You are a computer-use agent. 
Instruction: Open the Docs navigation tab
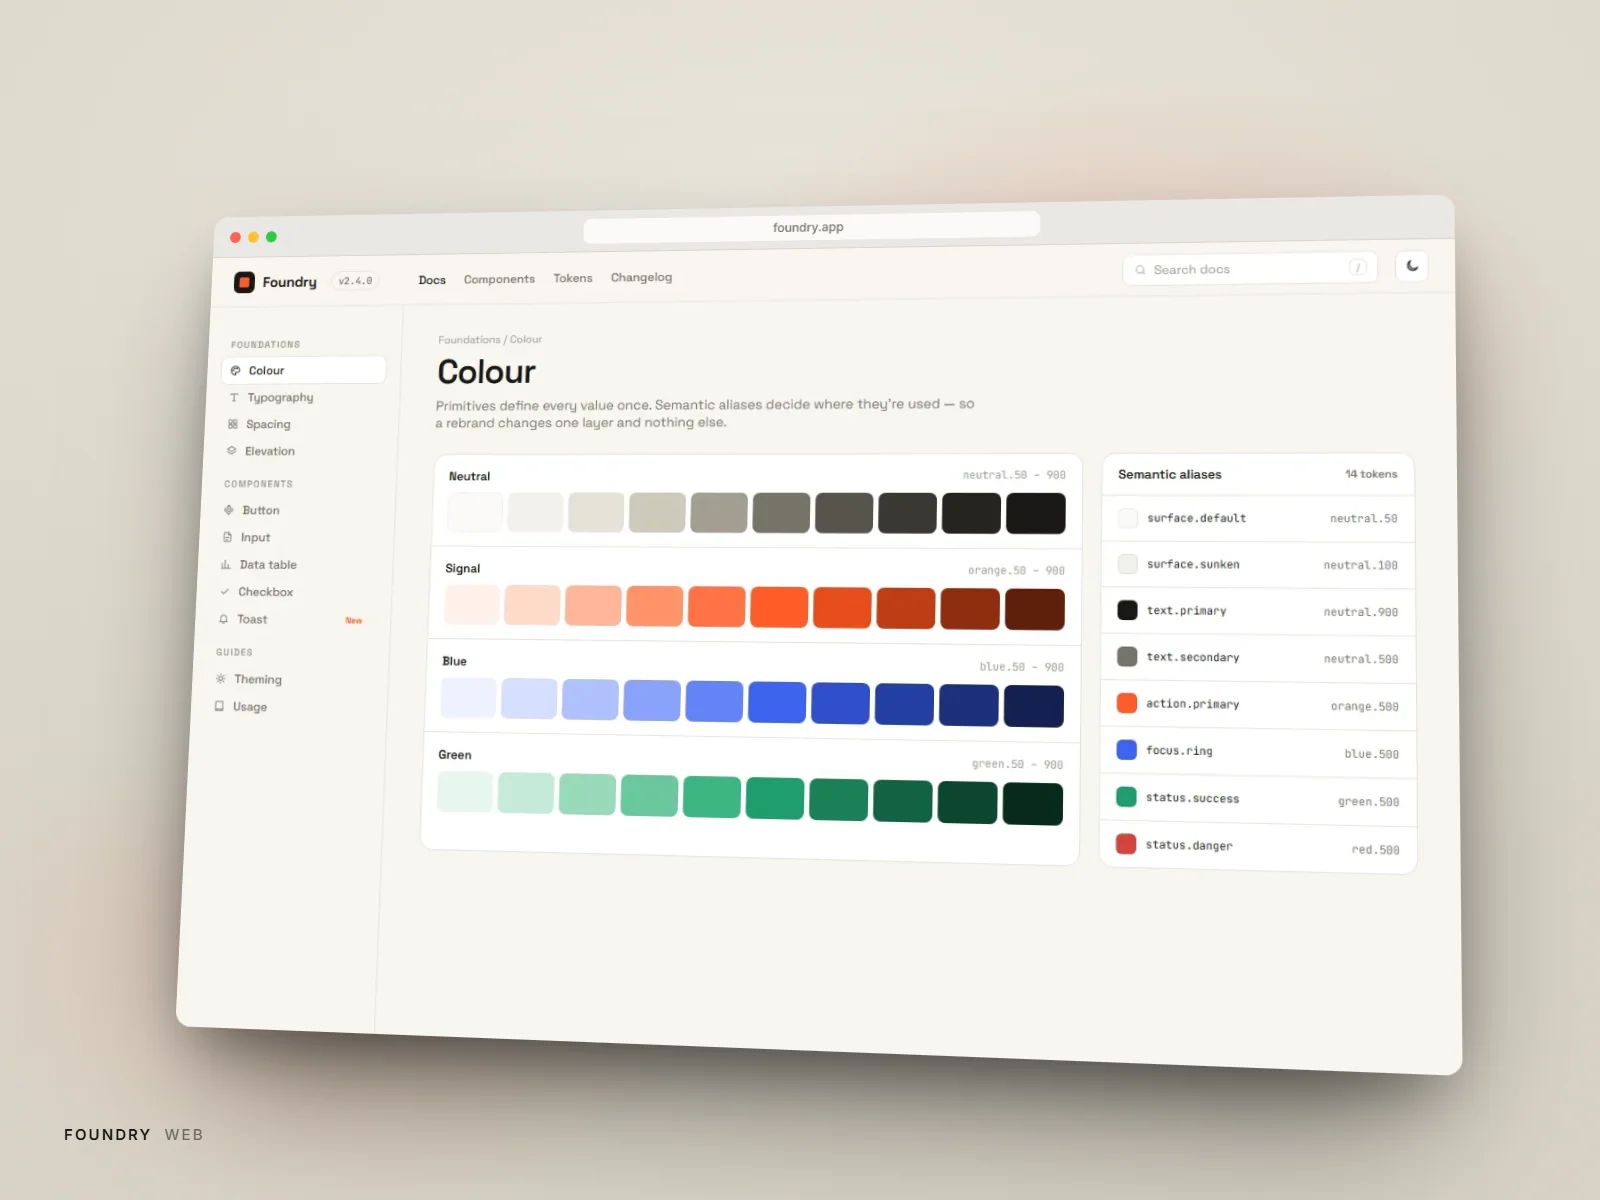click(x=432, y=280)
